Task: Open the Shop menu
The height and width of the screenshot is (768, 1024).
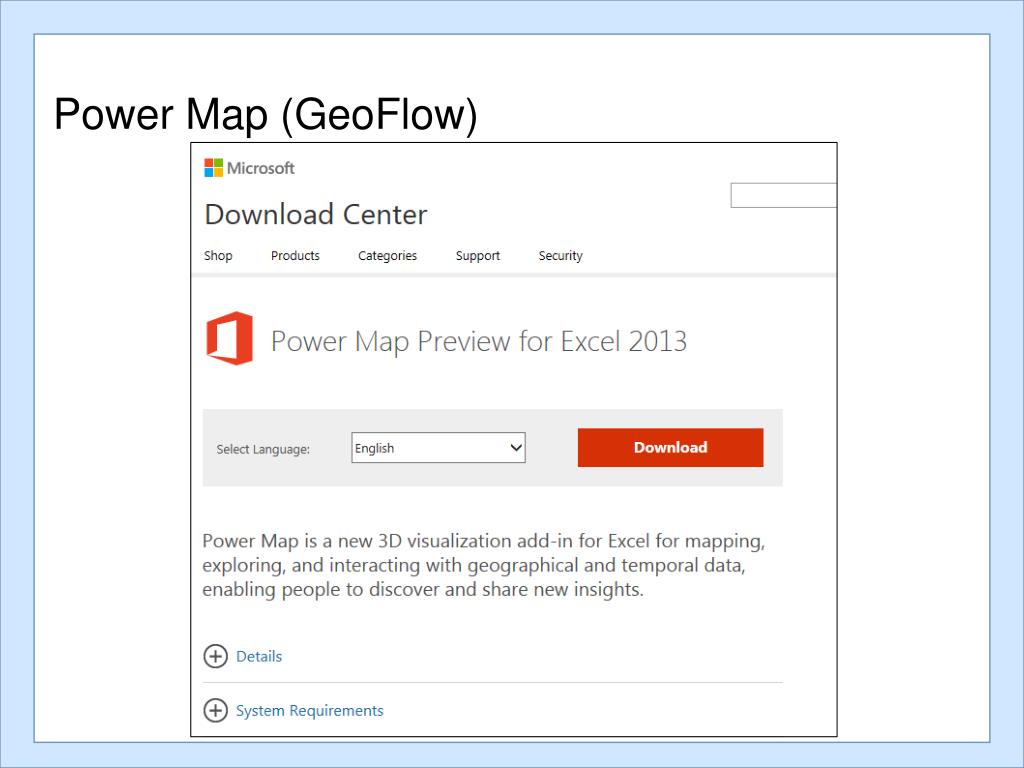Action: (218, 255)
